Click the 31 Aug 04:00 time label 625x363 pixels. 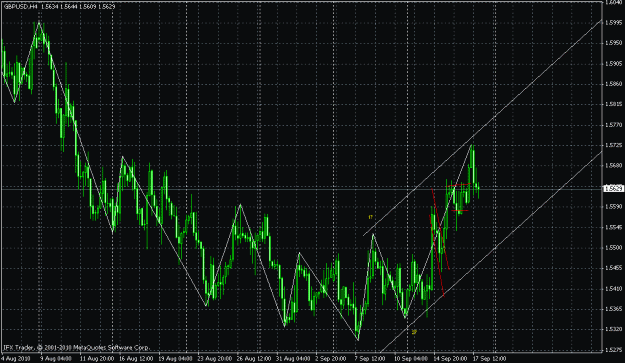294,358
